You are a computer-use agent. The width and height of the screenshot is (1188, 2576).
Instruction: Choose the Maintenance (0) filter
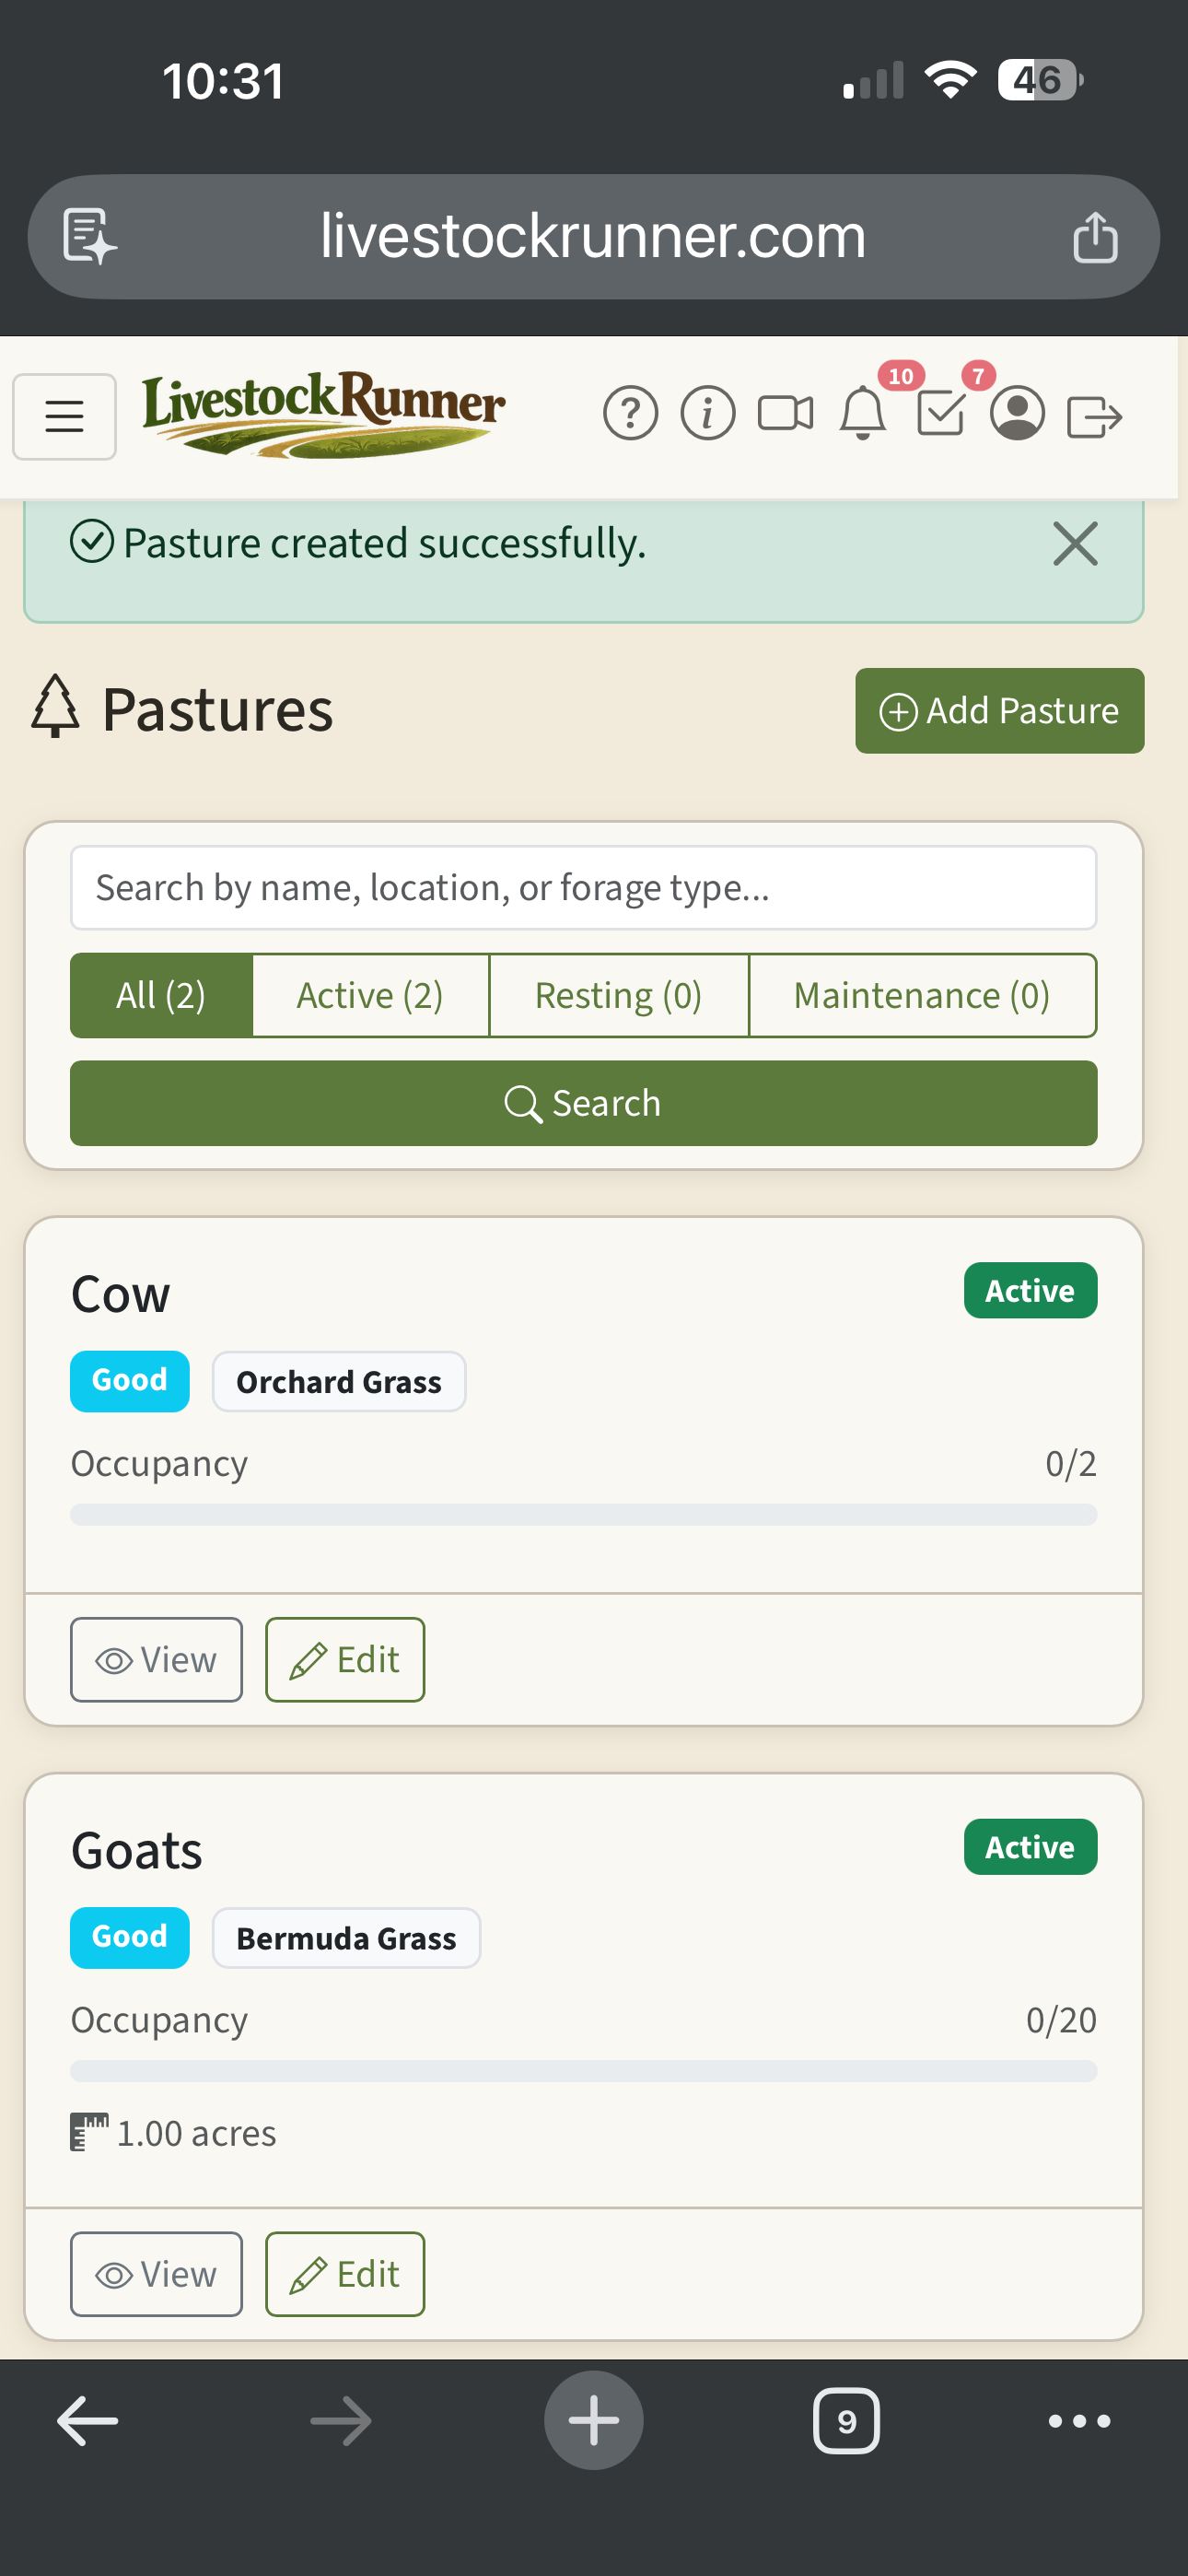[x=921, y=994]
